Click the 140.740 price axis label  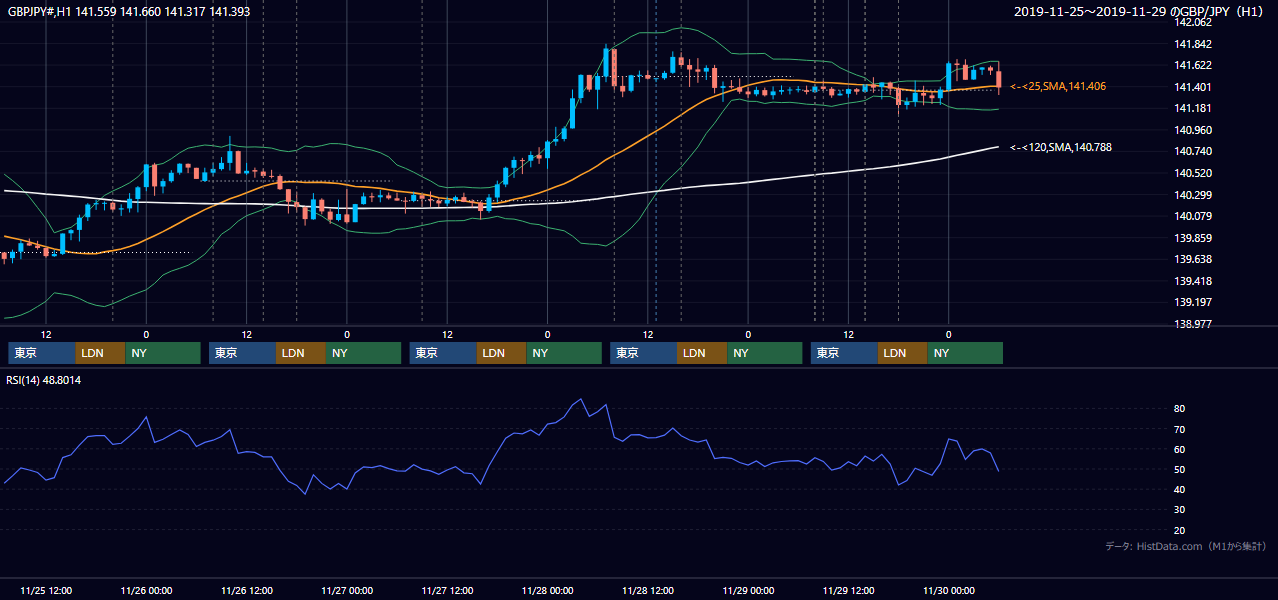click(1193, 152)
